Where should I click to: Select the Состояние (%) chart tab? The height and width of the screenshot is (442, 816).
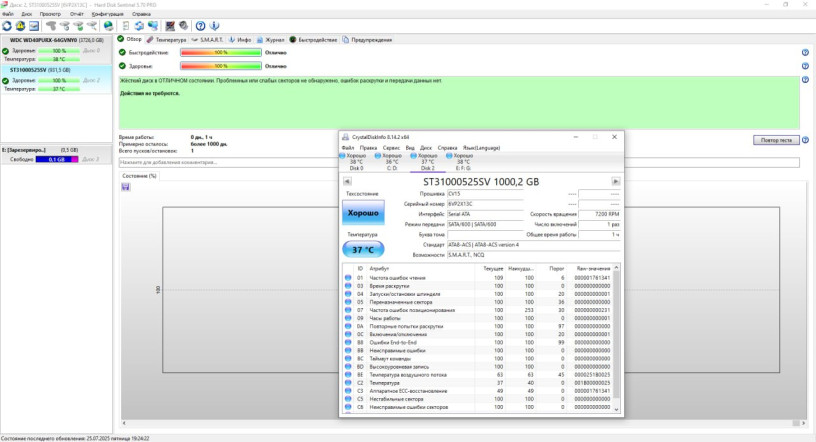tap(139, 176)
